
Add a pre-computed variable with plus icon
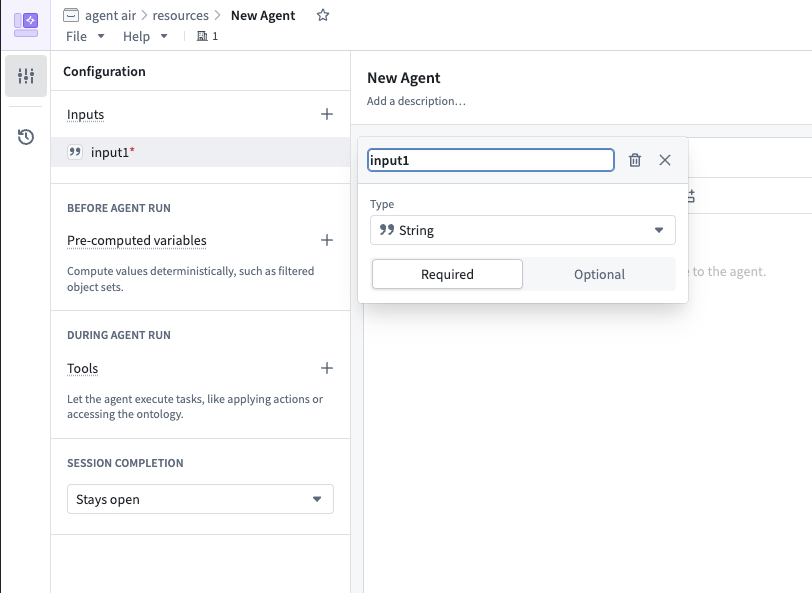(x=327, y=240)
